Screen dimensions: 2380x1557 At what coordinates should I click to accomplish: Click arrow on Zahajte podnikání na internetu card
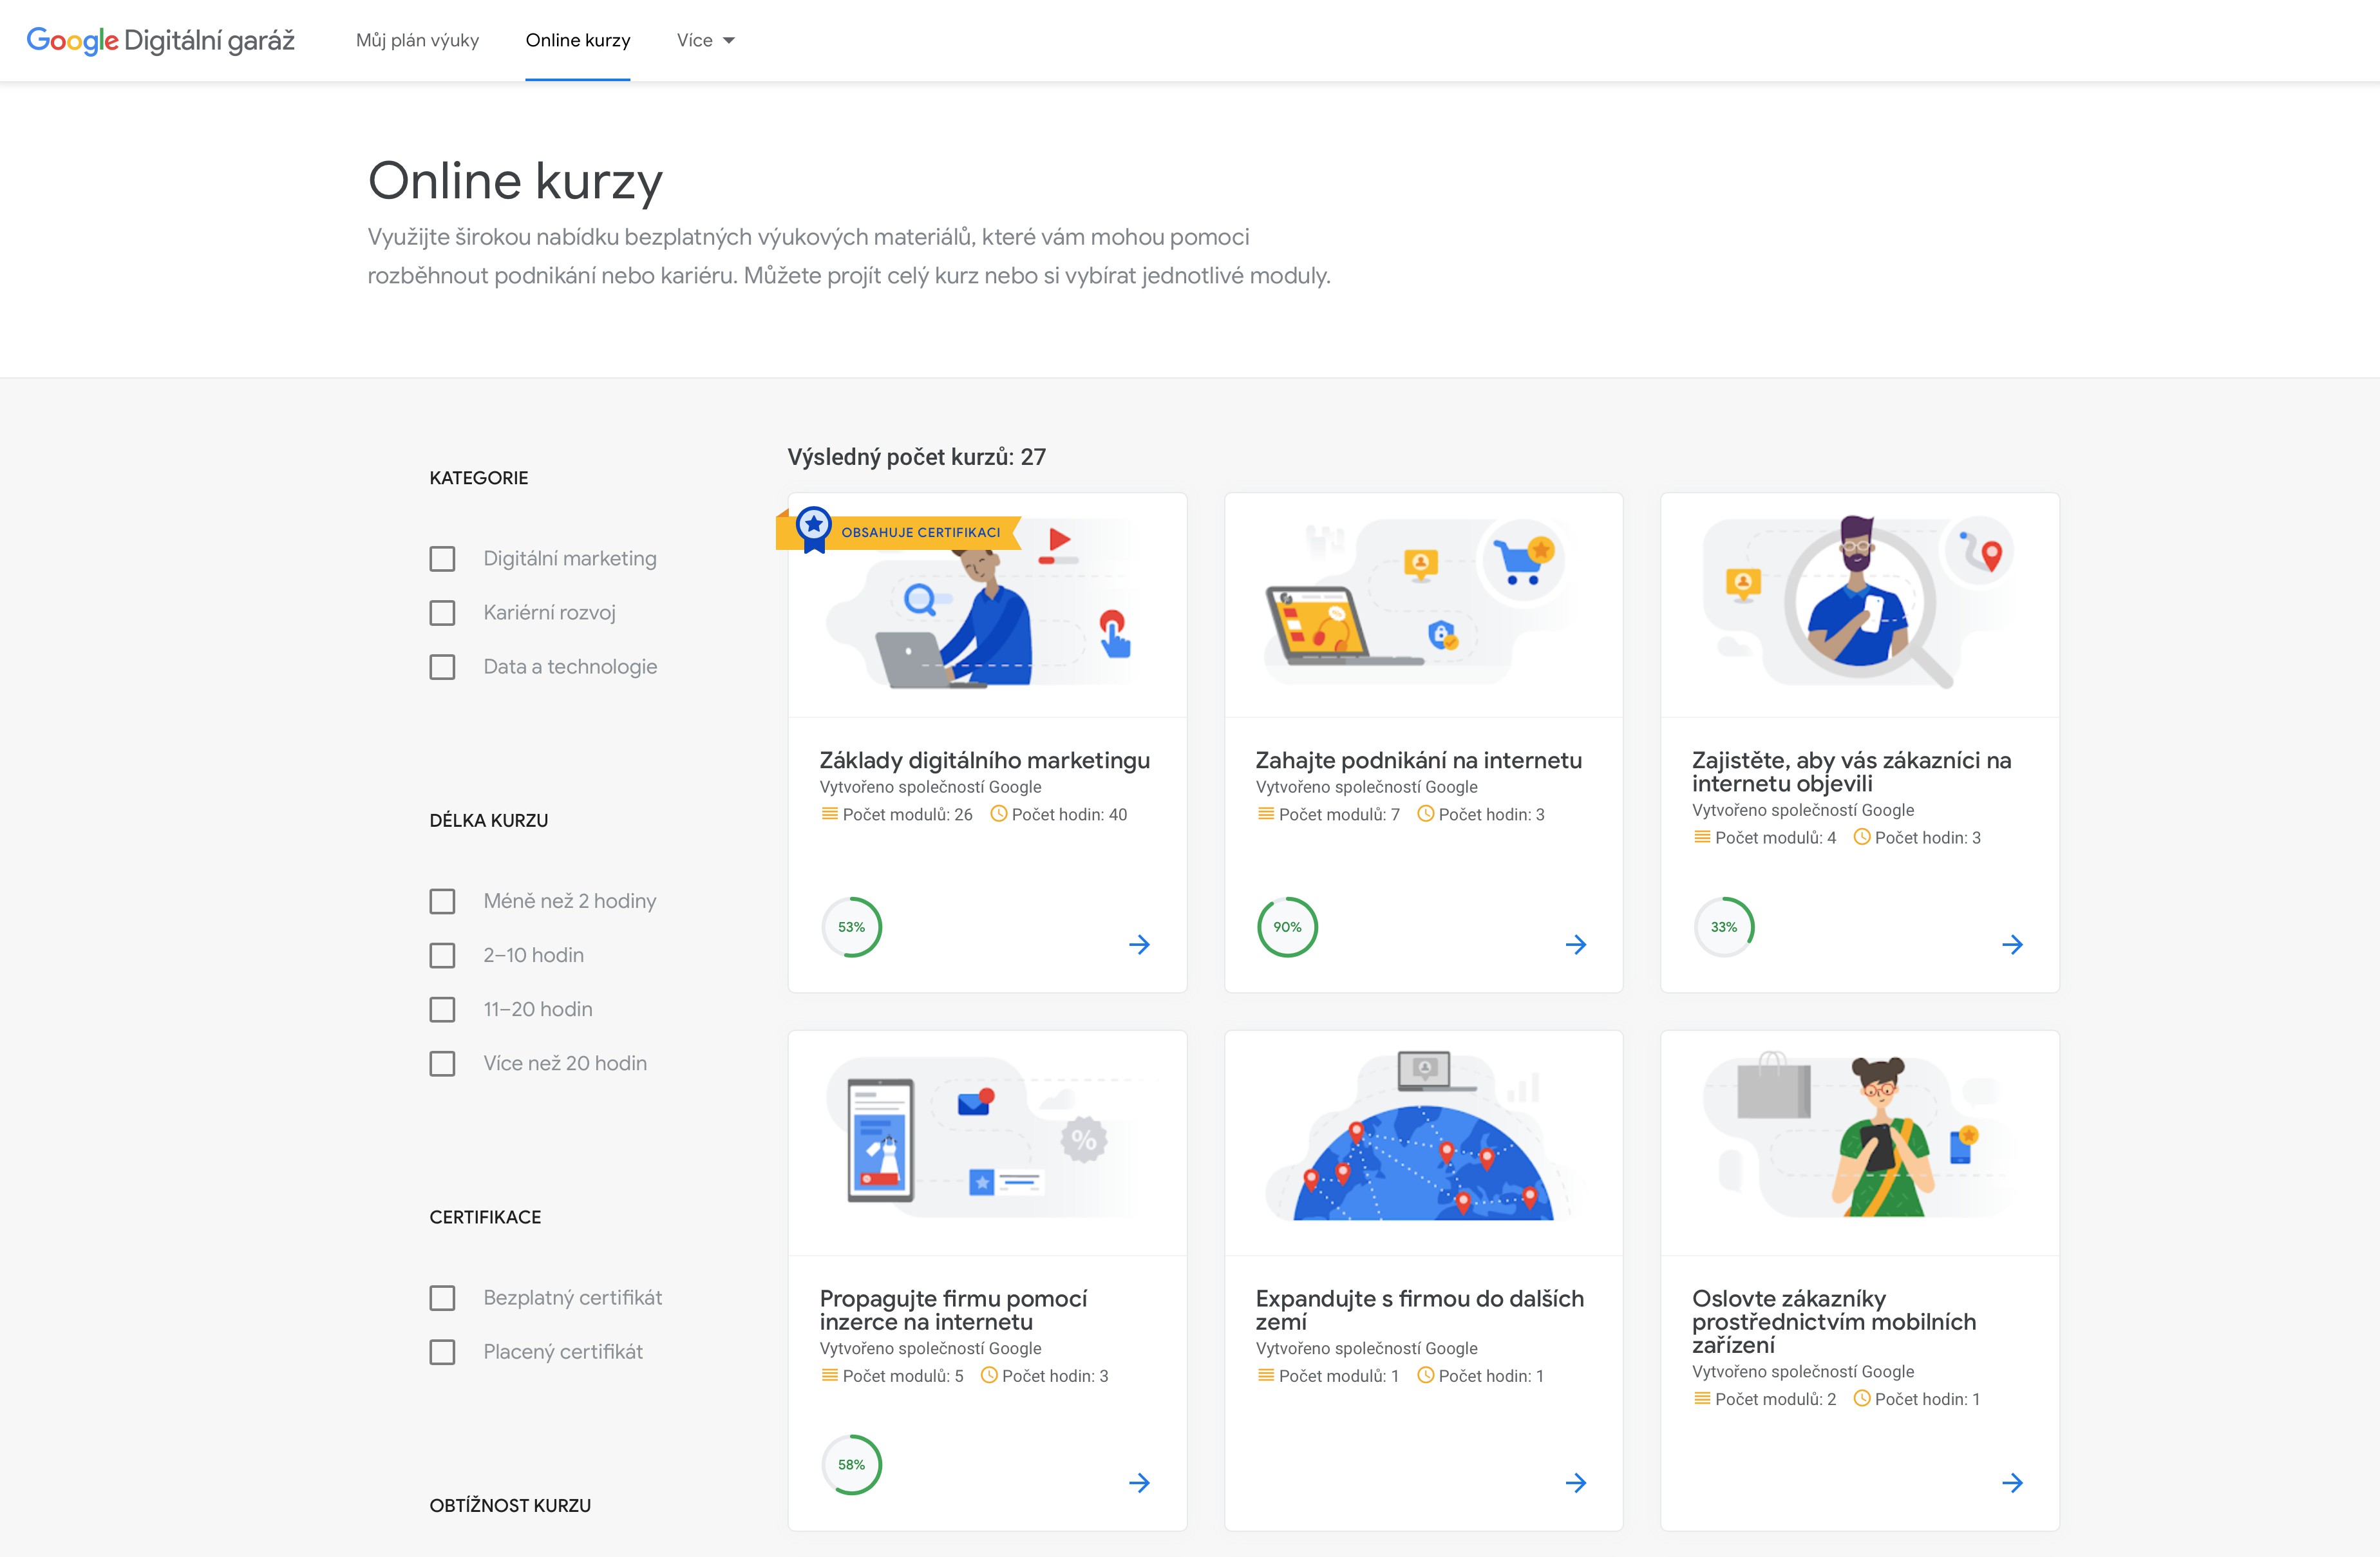[1575, 944]
